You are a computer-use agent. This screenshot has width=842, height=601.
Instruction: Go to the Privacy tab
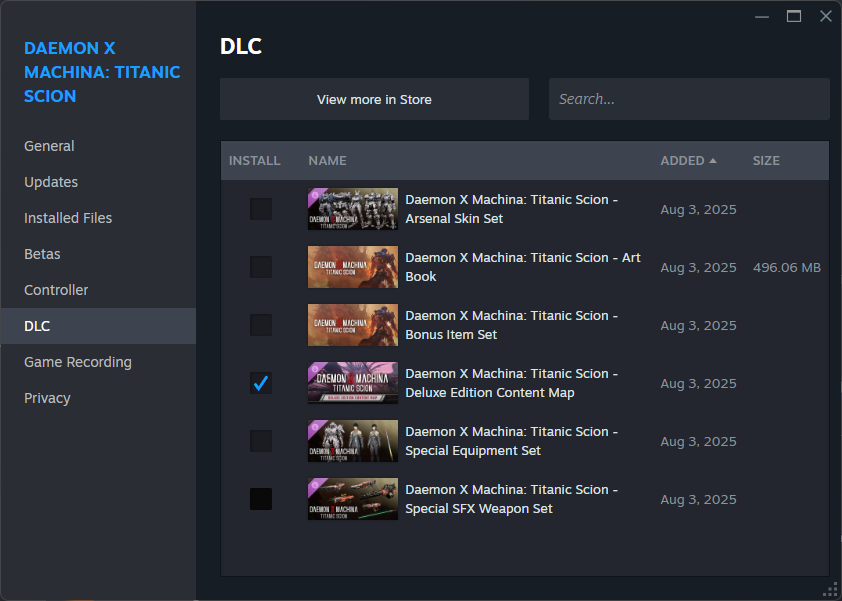click(98, 398)
